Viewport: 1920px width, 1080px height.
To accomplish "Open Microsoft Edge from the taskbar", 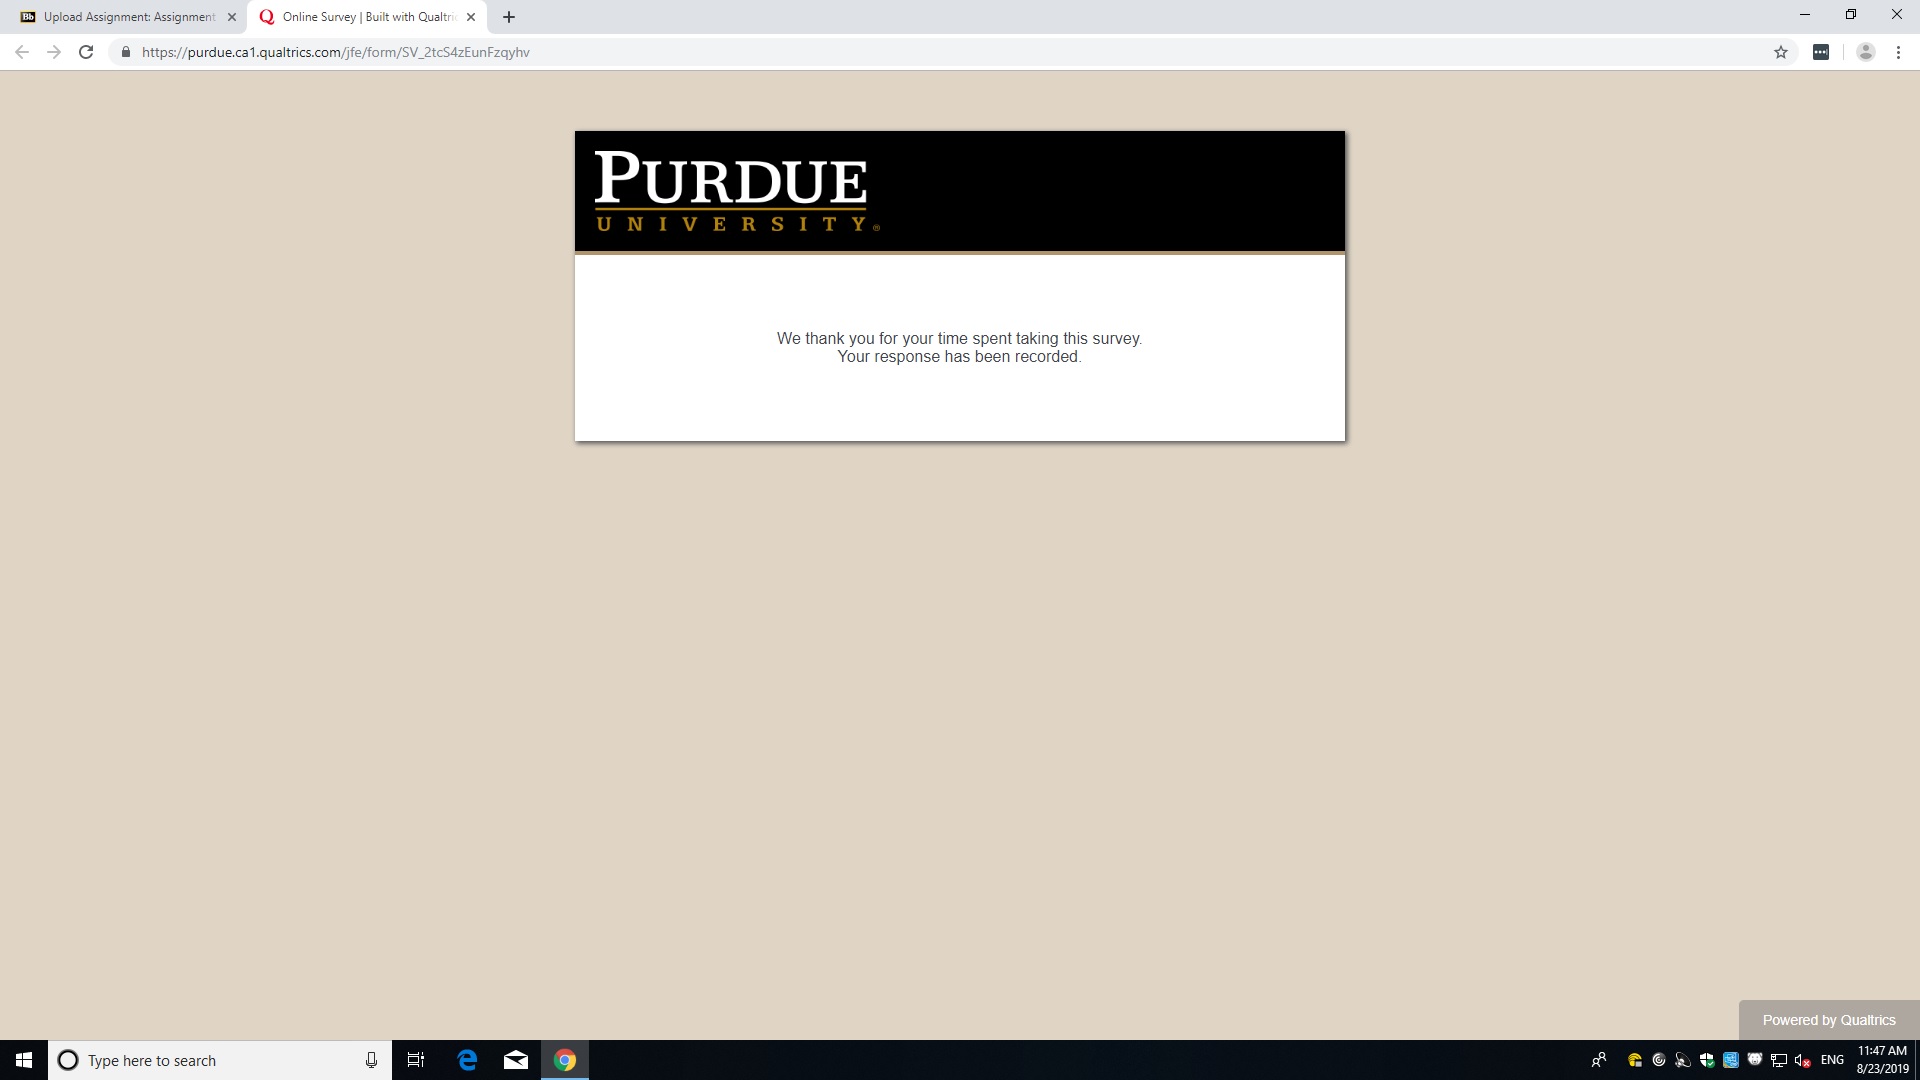I will click(x=466, y=1059).
